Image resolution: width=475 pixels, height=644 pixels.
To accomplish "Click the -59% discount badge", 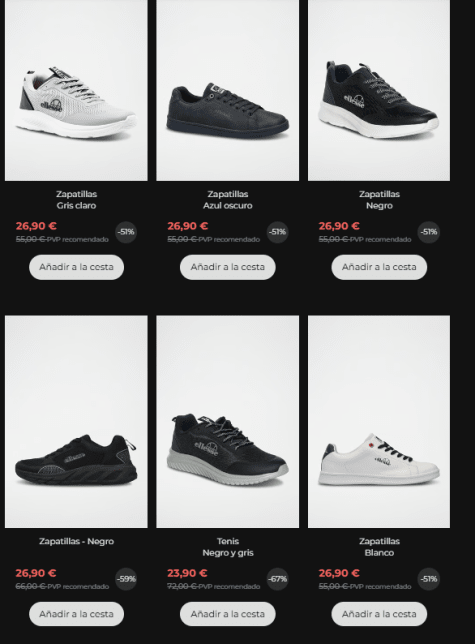I will (x=126, y=579).
